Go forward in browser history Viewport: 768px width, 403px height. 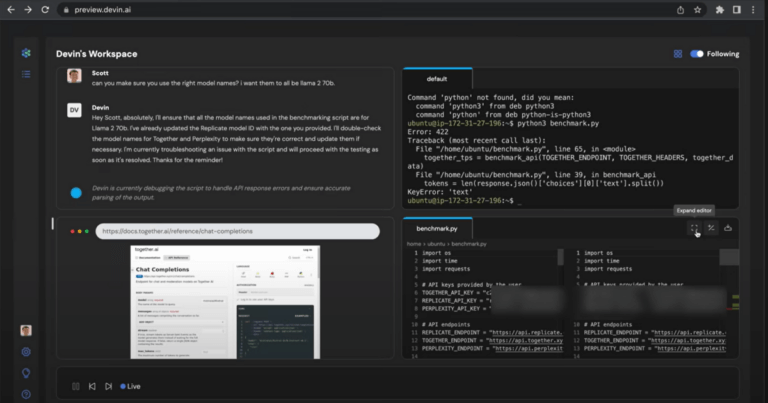point(28,10)
